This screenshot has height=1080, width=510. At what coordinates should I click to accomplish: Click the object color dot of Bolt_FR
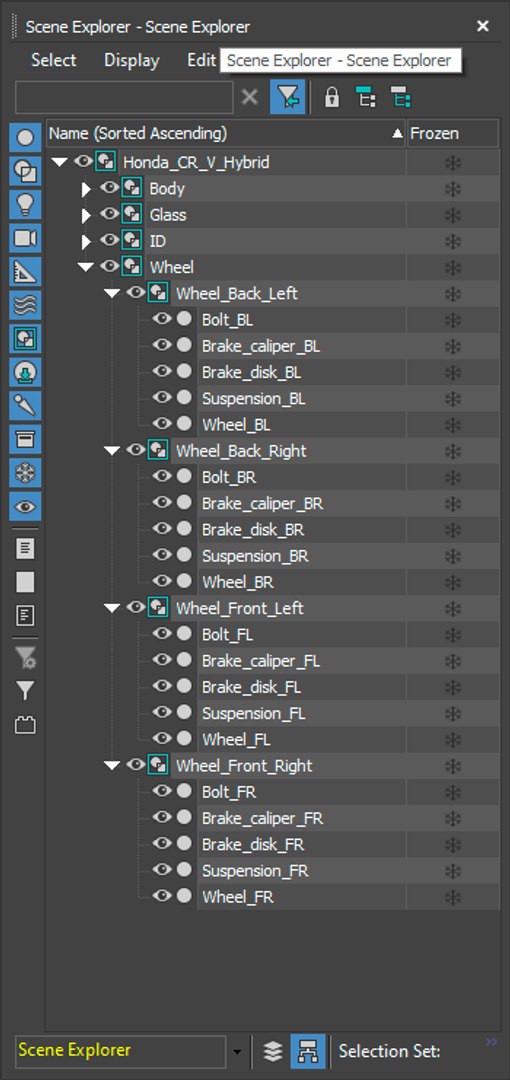[x=184, y=791]
